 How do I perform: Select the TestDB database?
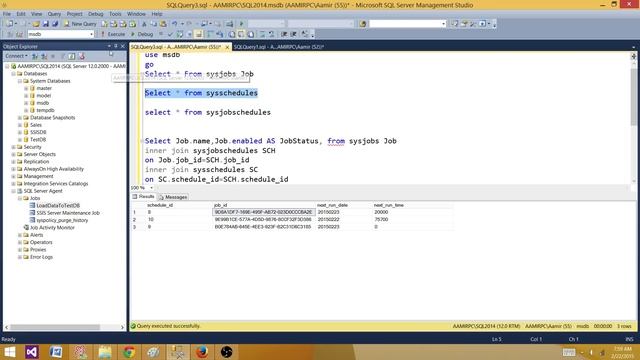(x=38, y=140)
